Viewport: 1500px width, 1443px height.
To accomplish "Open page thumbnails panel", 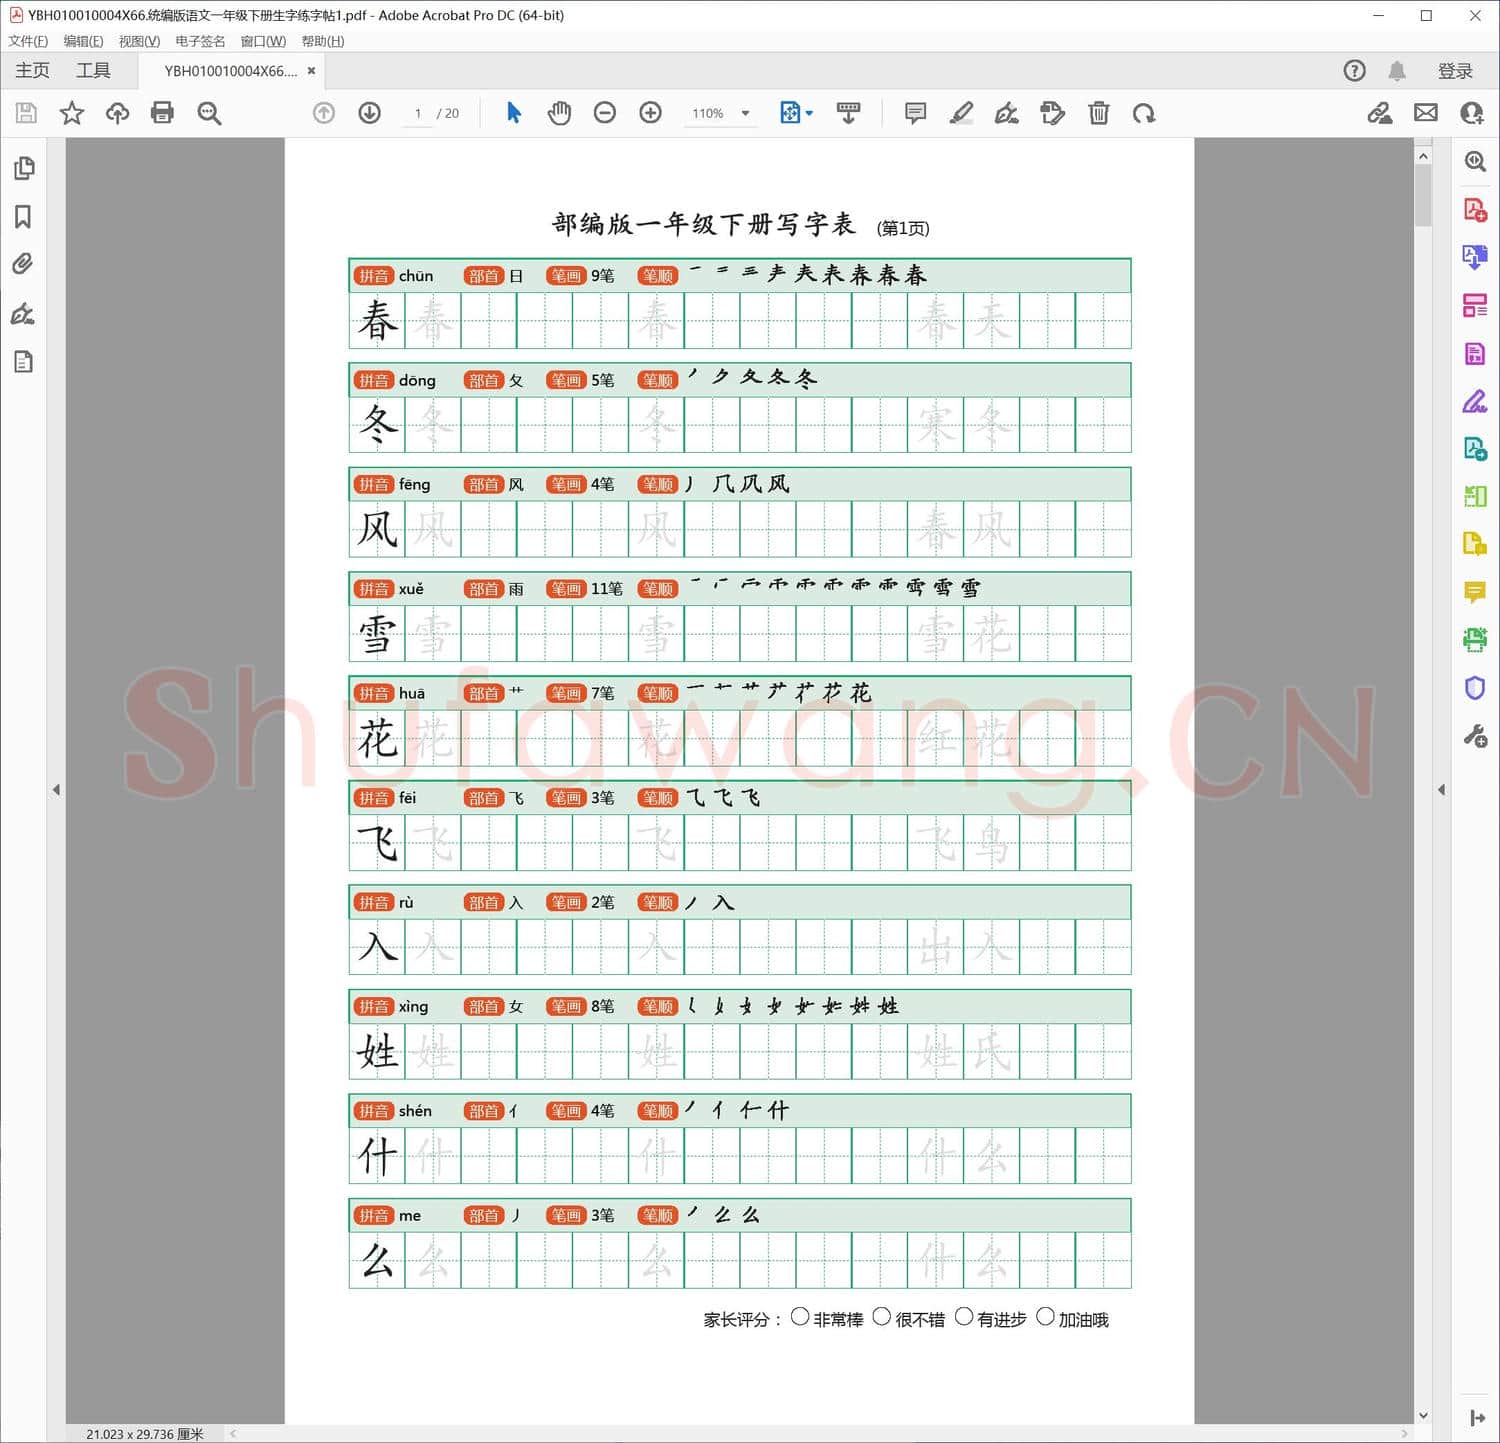I will tap(24, 168).
